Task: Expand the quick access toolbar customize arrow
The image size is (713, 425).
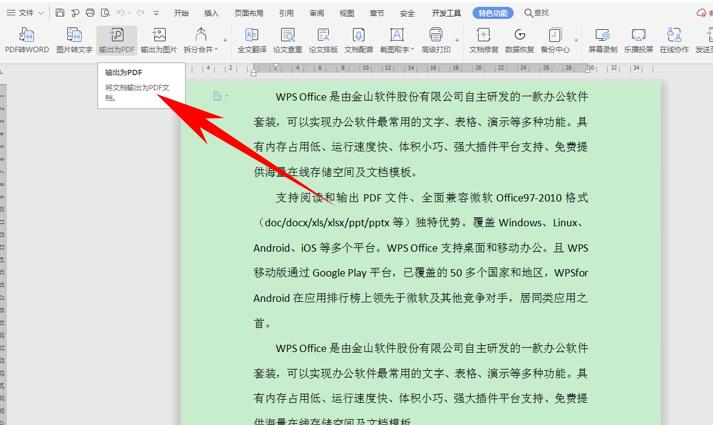Action: (156, 13)
